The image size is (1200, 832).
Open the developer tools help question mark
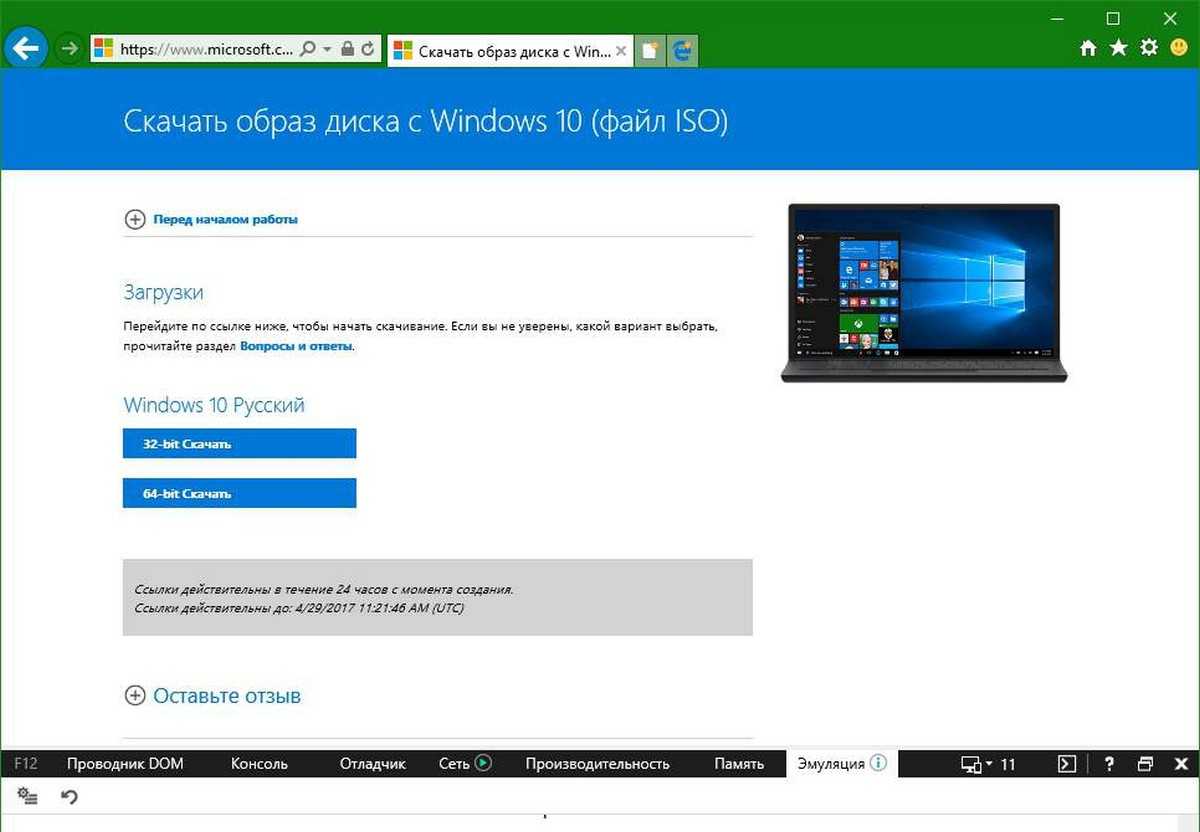tap(1109, 764)
